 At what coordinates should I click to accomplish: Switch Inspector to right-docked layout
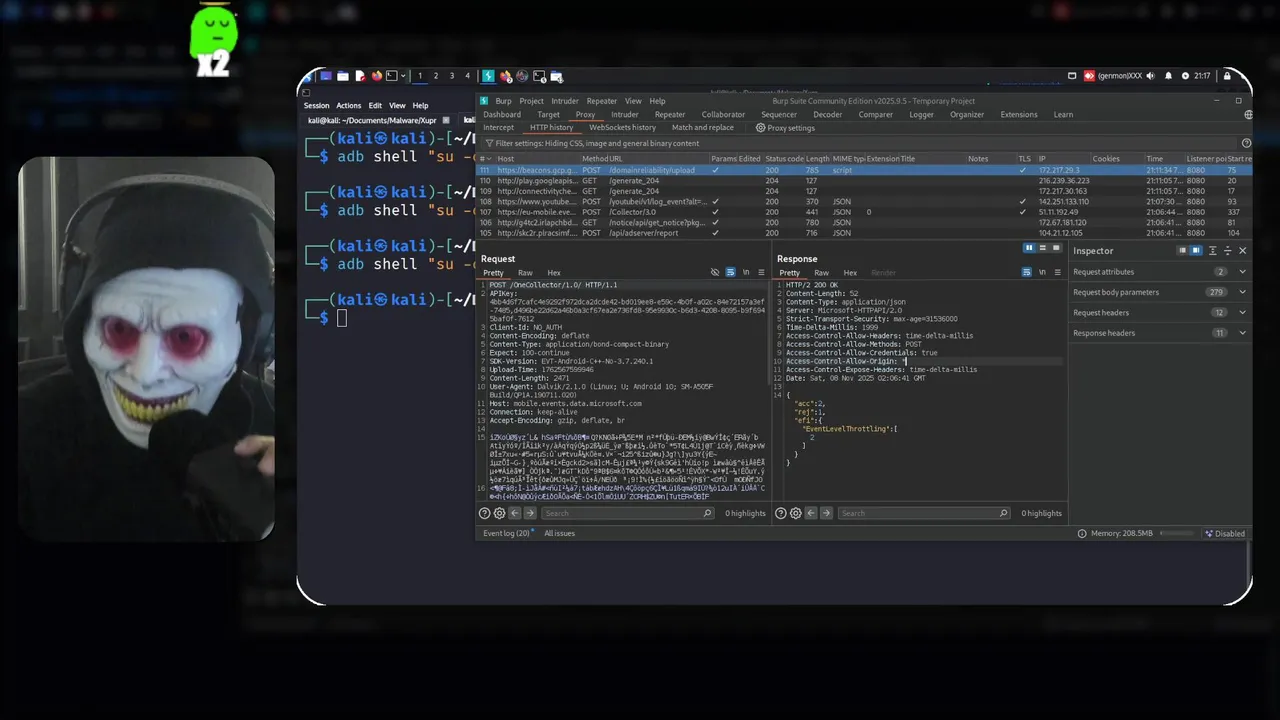point(1196,251)
